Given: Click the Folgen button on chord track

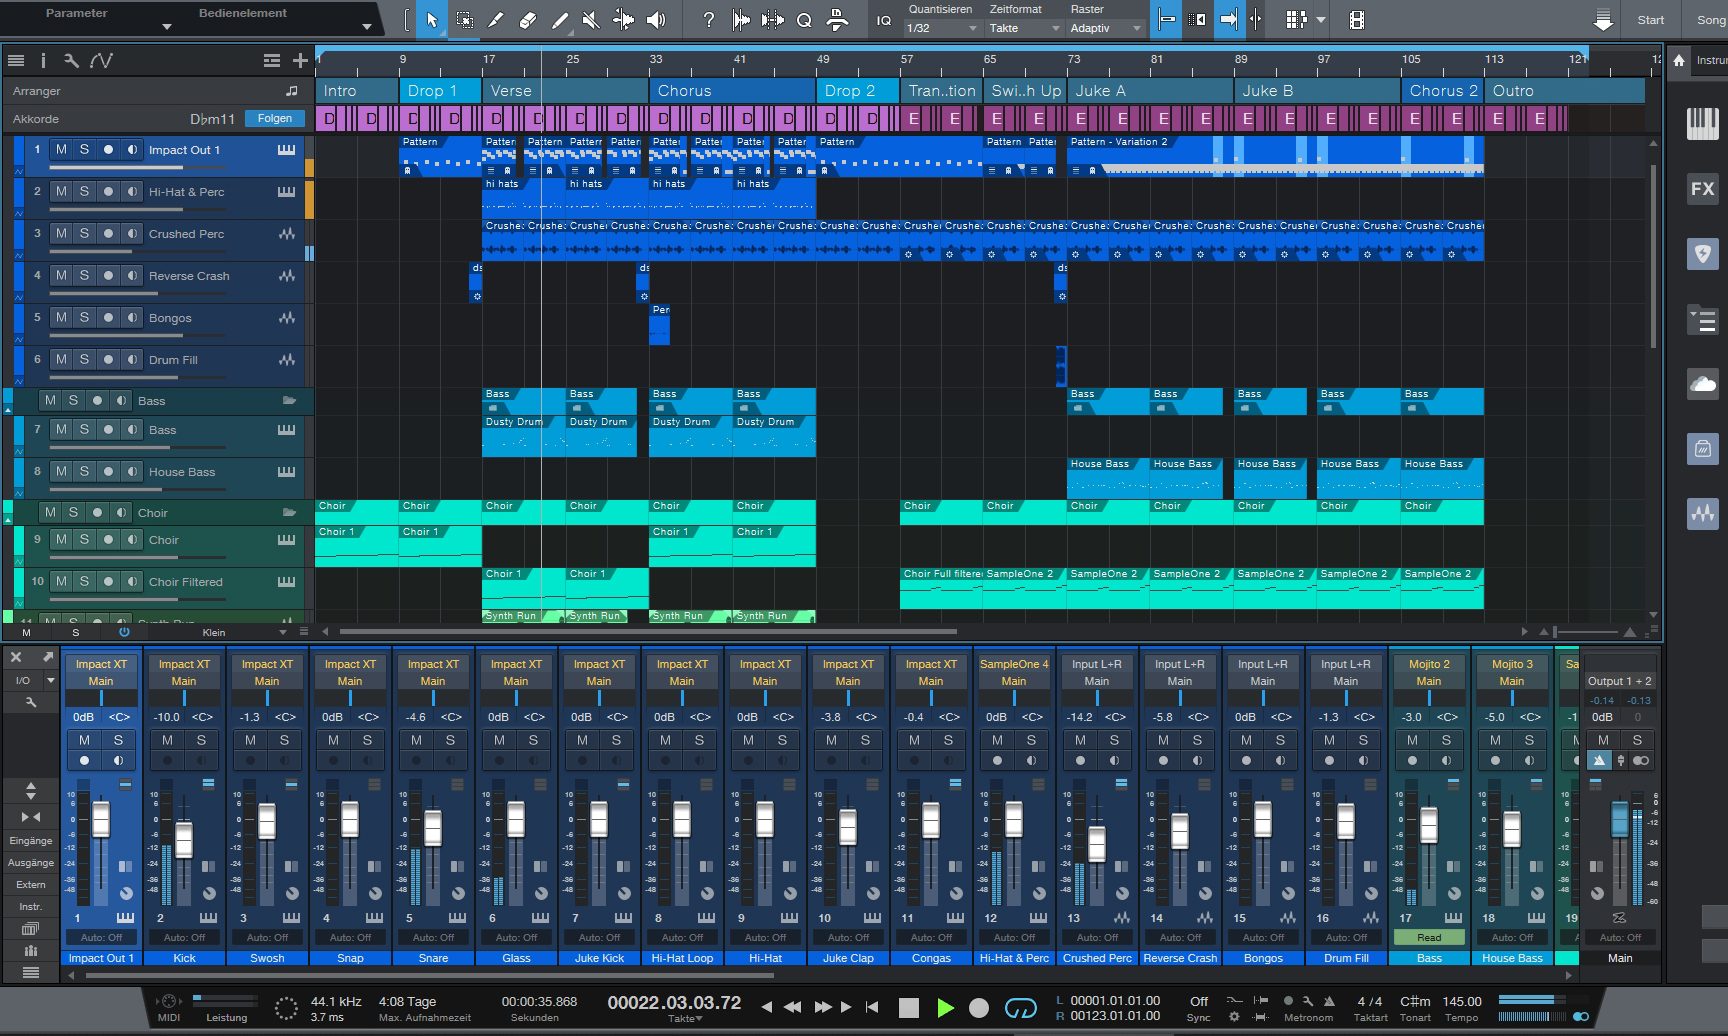Looking at the screenshot, I should pyautogui.click(x=275, y=119).
